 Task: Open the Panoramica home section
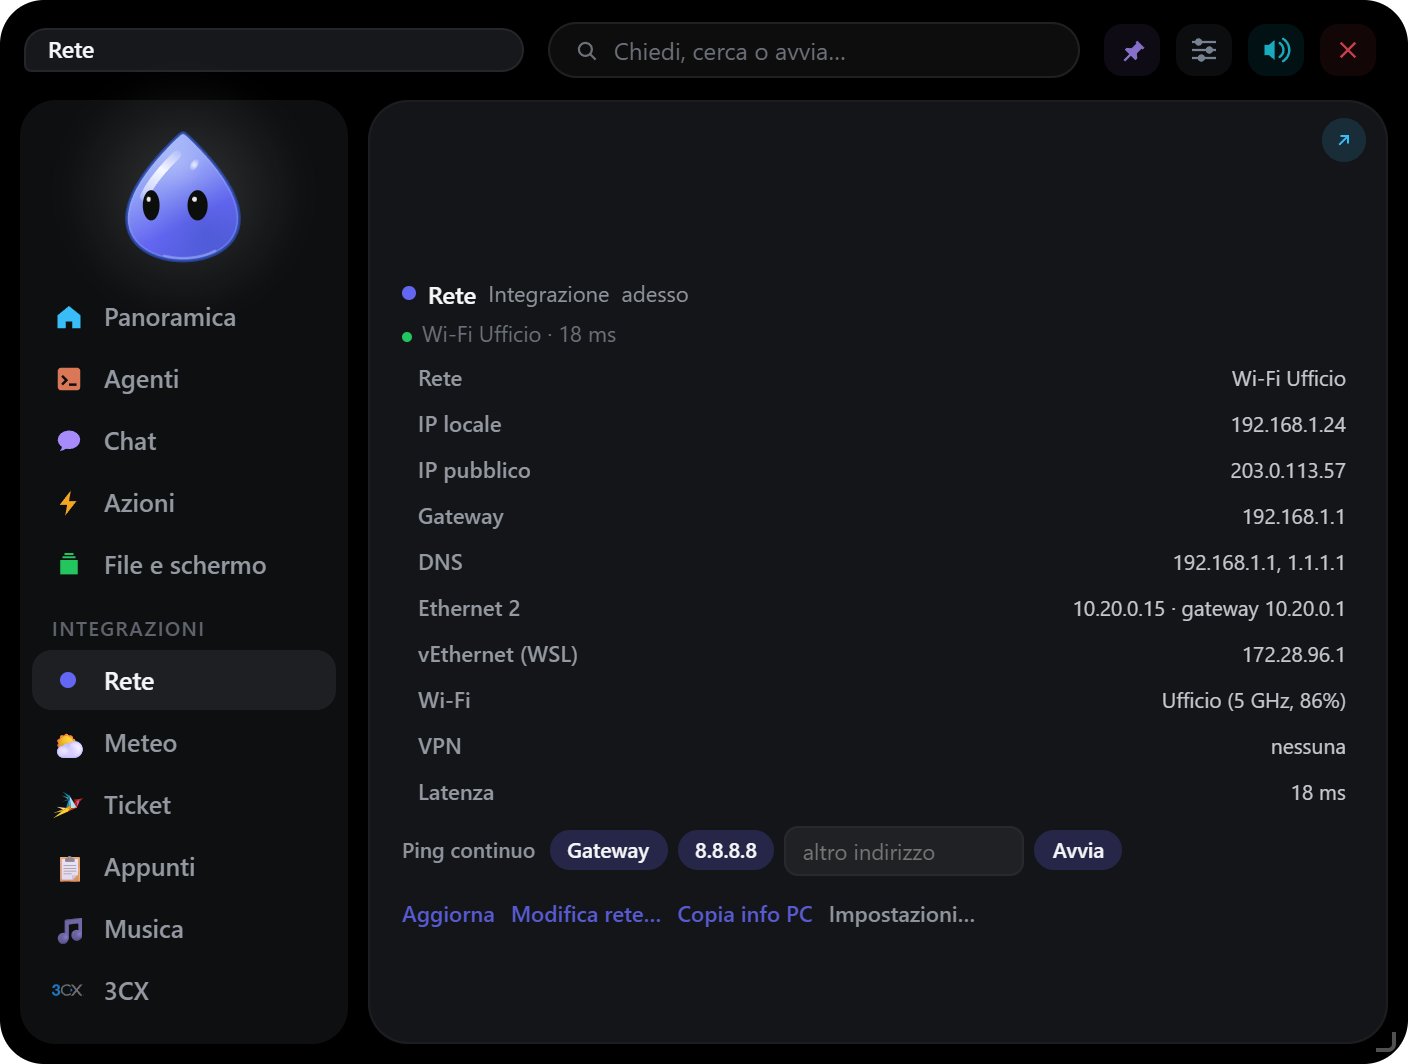(184, 317)
